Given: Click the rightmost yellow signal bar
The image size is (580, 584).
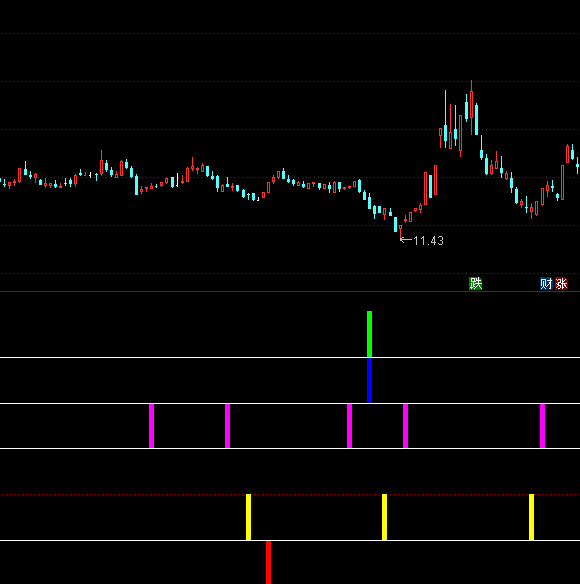Looking at the screenshot, I should pyautogui.click(x=532, y=517).
